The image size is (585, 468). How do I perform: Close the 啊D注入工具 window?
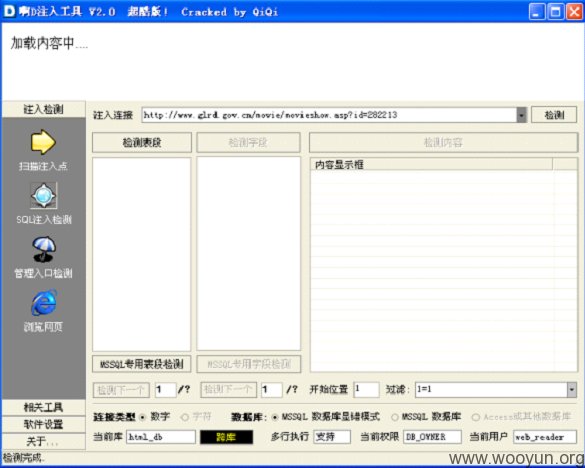[x=574, y=12]
